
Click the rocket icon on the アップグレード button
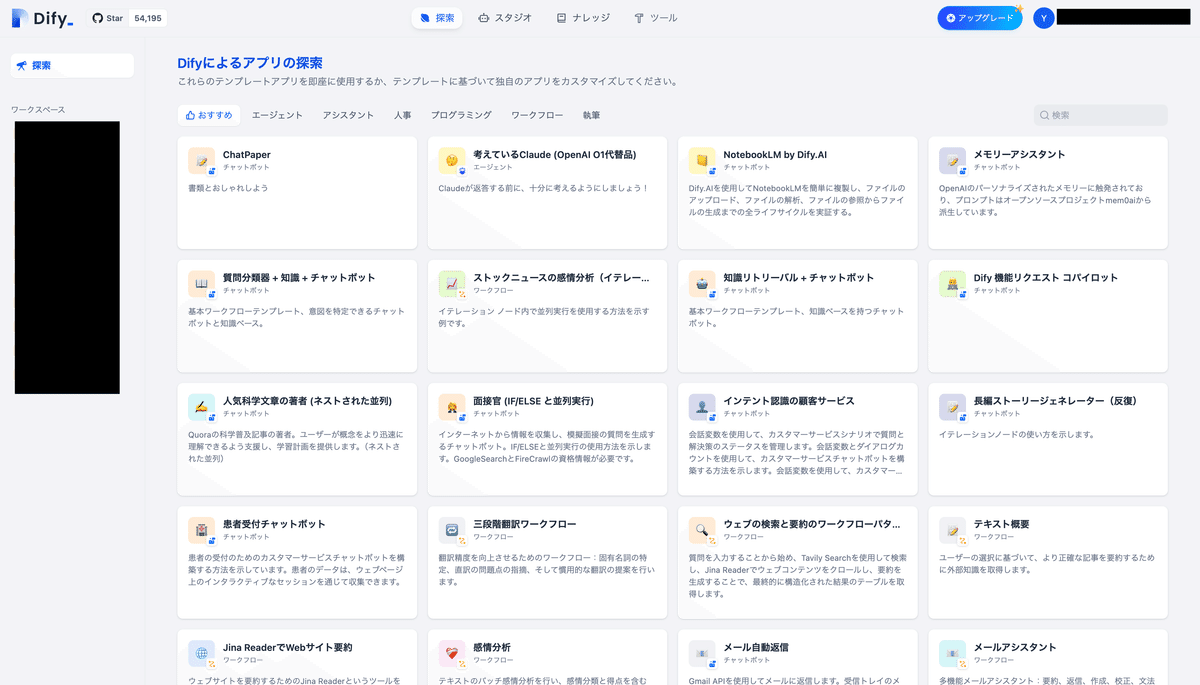pyautogui.click(x=952, y=17)
